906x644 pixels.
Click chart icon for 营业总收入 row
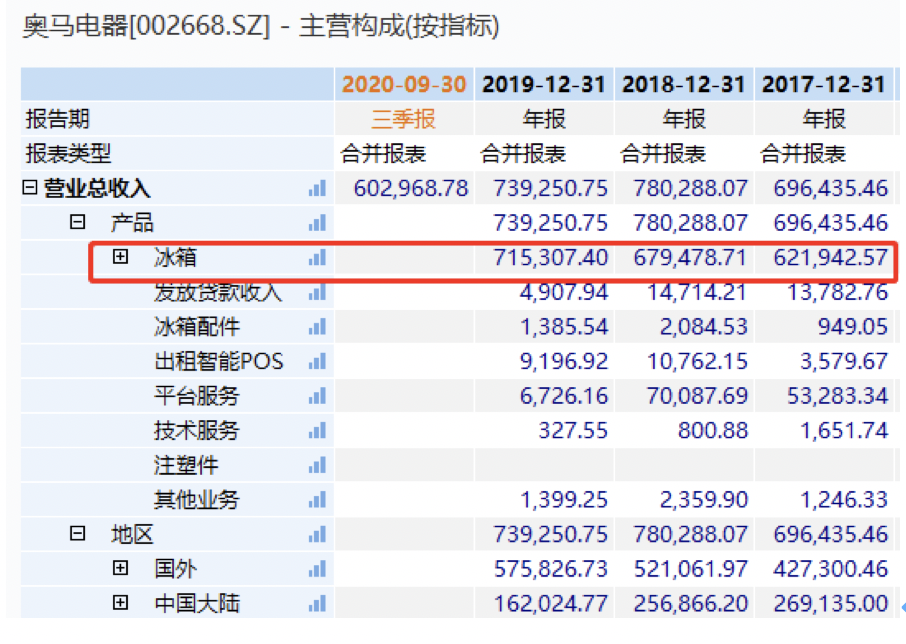click(317, 188)
